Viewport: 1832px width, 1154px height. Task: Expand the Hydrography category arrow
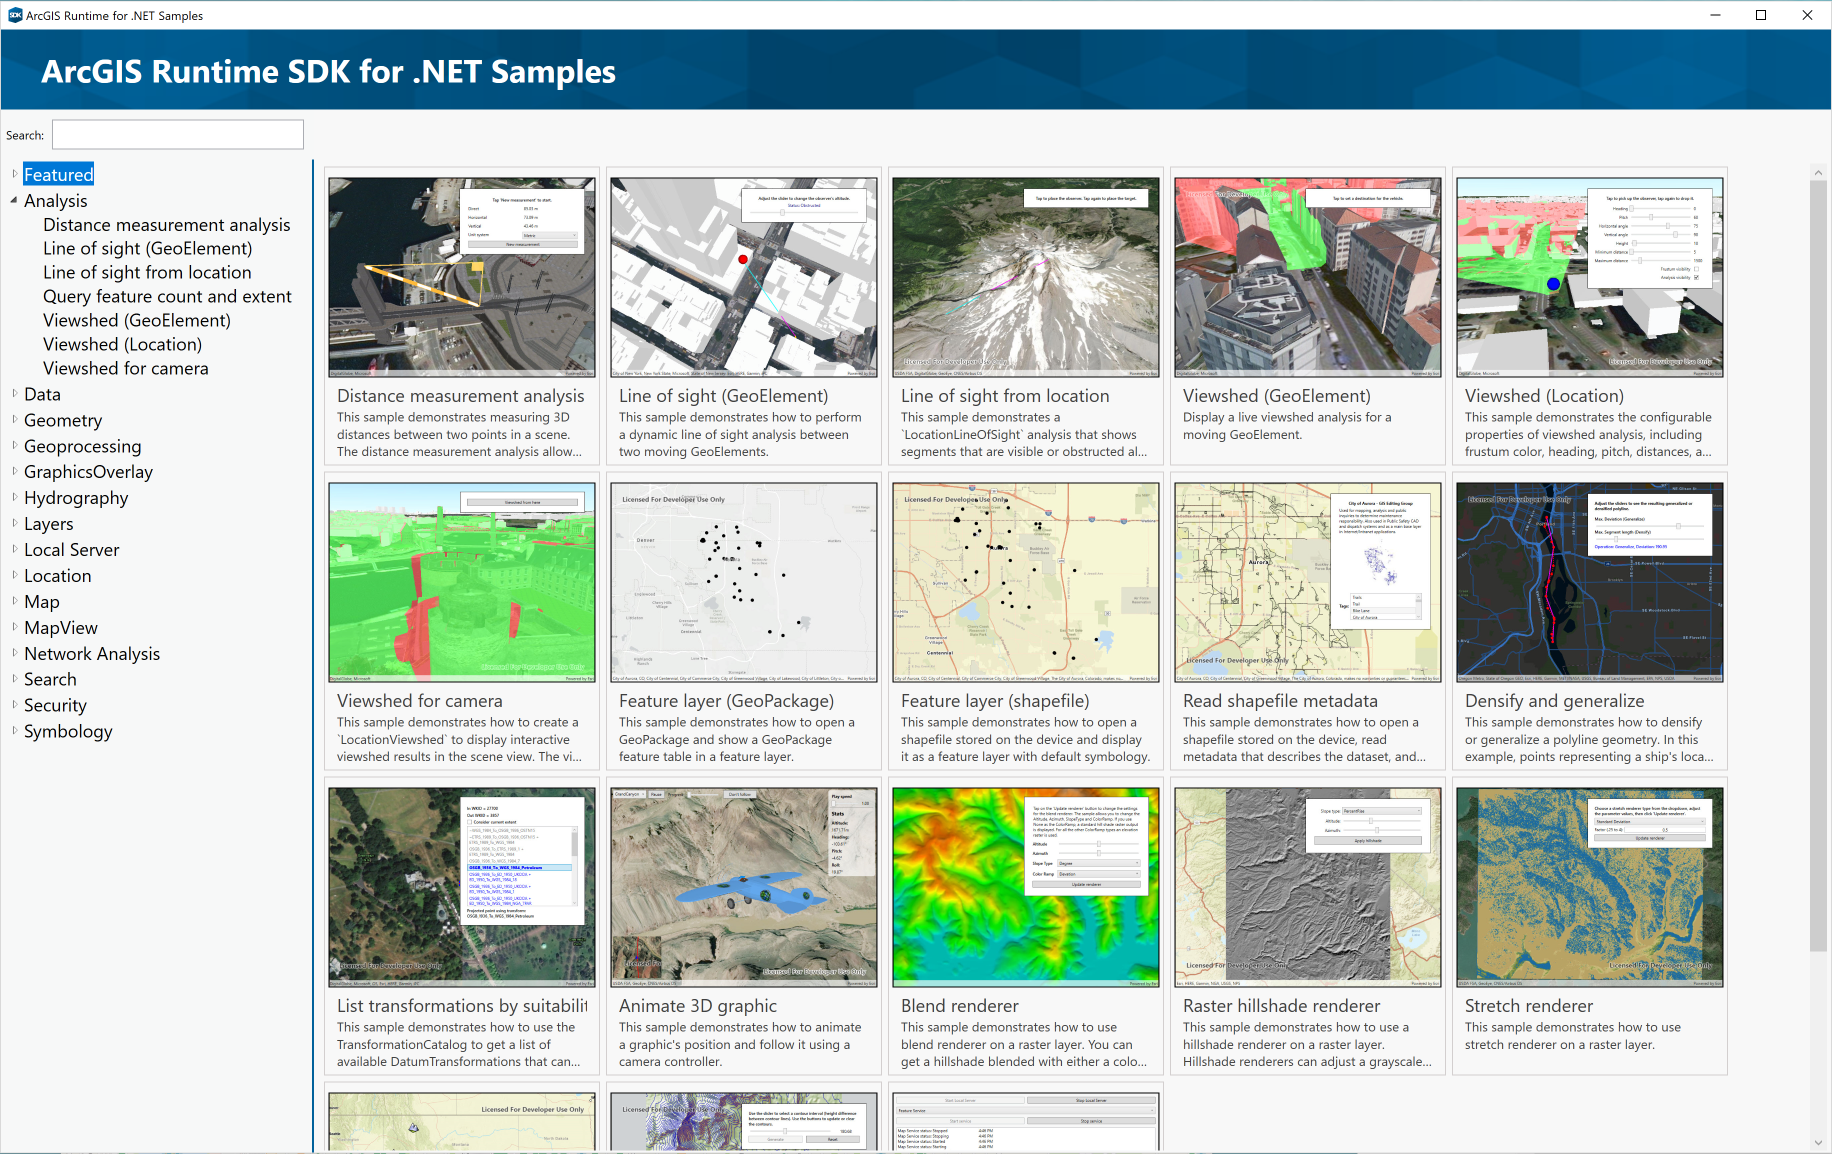pos(14,497)
